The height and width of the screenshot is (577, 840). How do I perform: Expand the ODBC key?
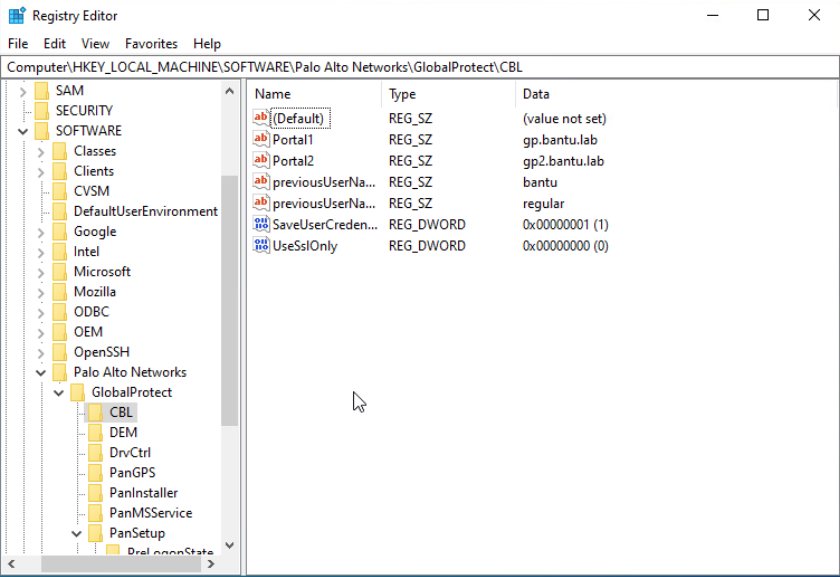(41, 313)
